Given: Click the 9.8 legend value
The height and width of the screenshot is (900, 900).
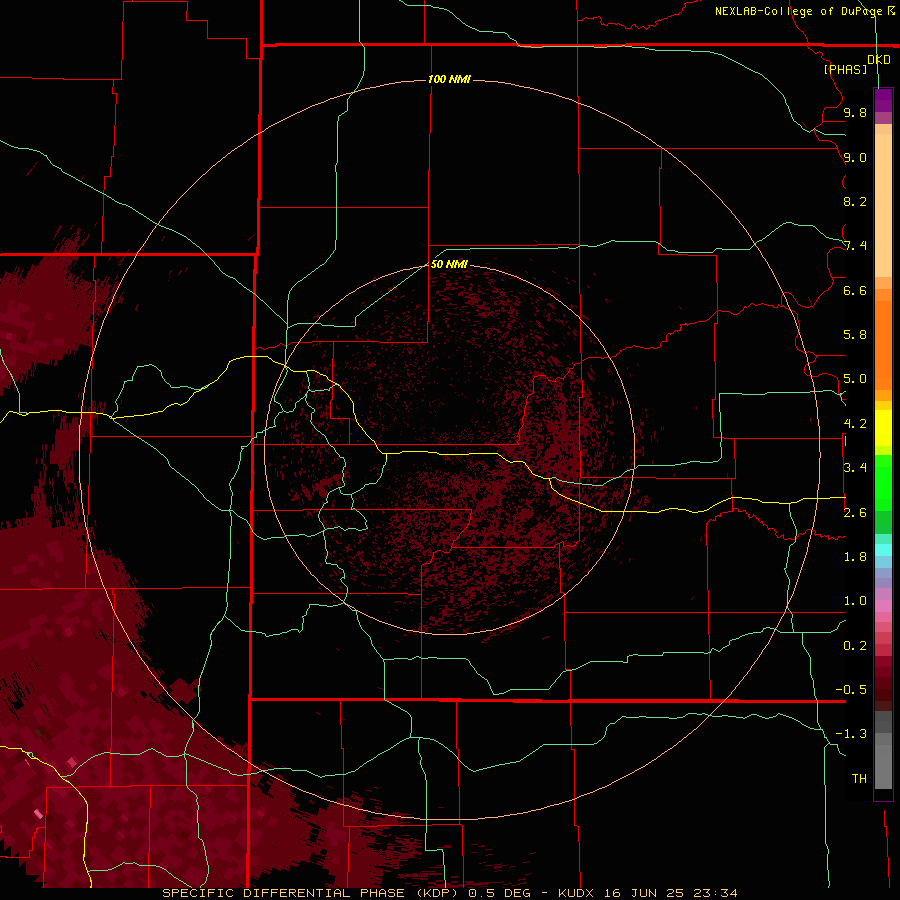Looking at the screenshot, I should [855, 112].
